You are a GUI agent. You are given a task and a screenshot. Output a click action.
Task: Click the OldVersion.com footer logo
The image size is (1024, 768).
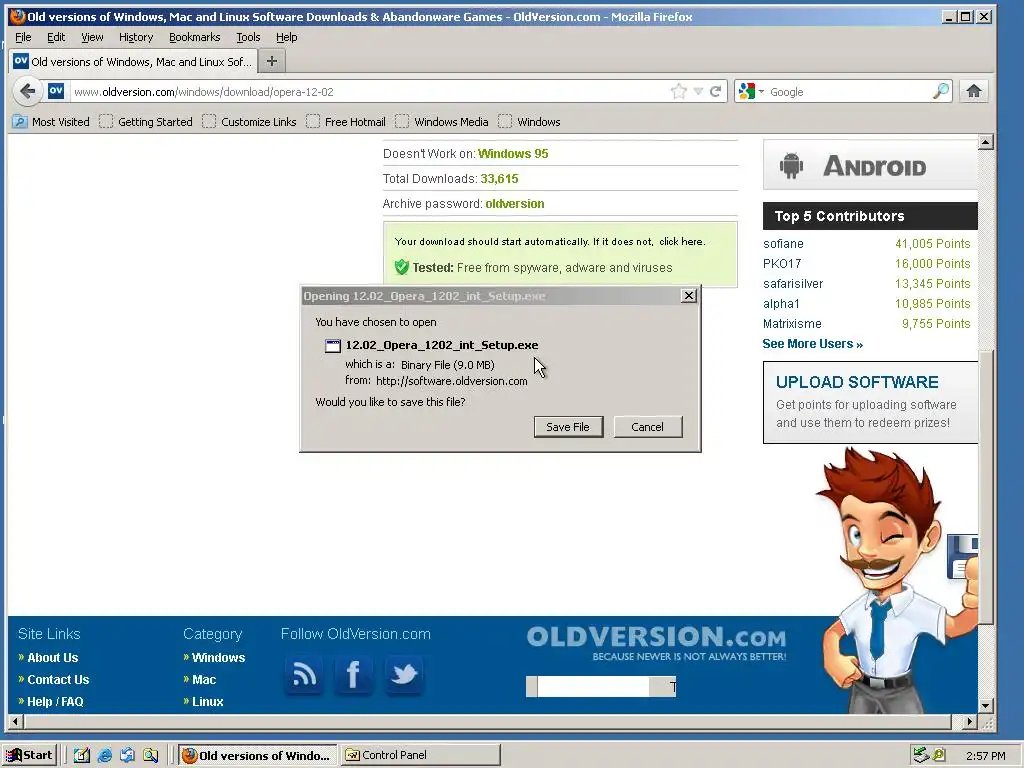(656, 643)
